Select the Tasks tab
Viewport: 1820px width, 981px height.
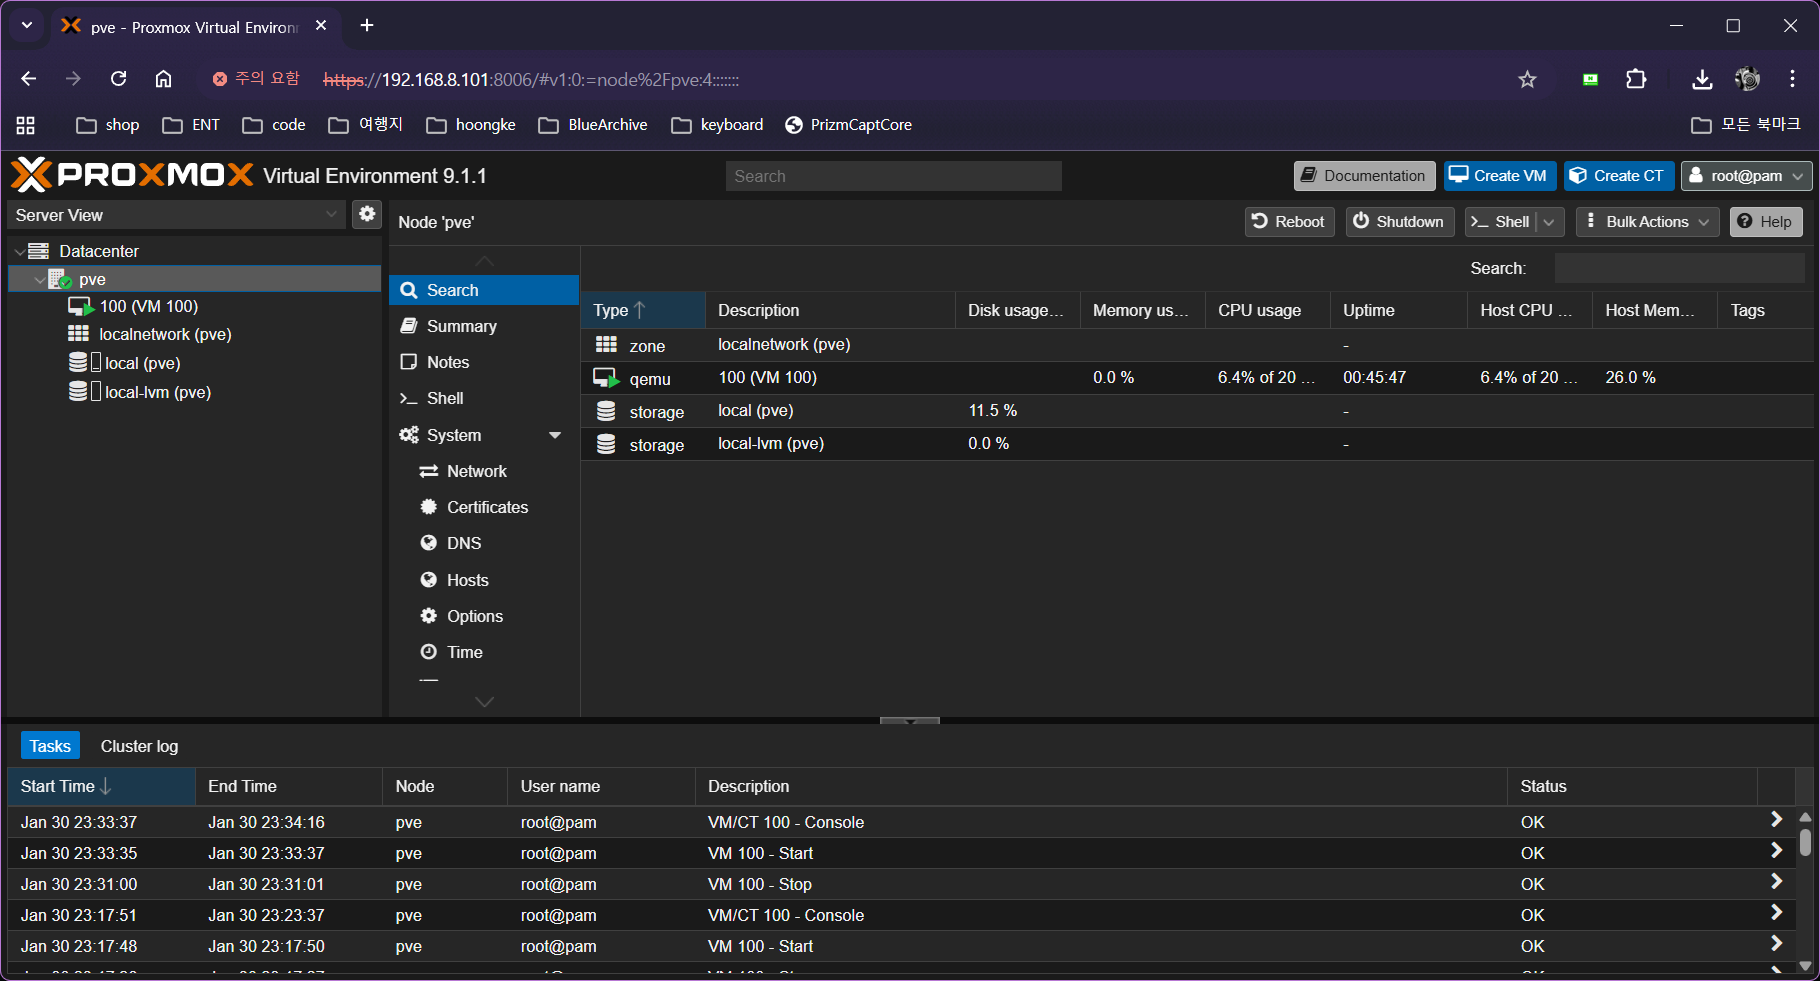coord(50,746)
